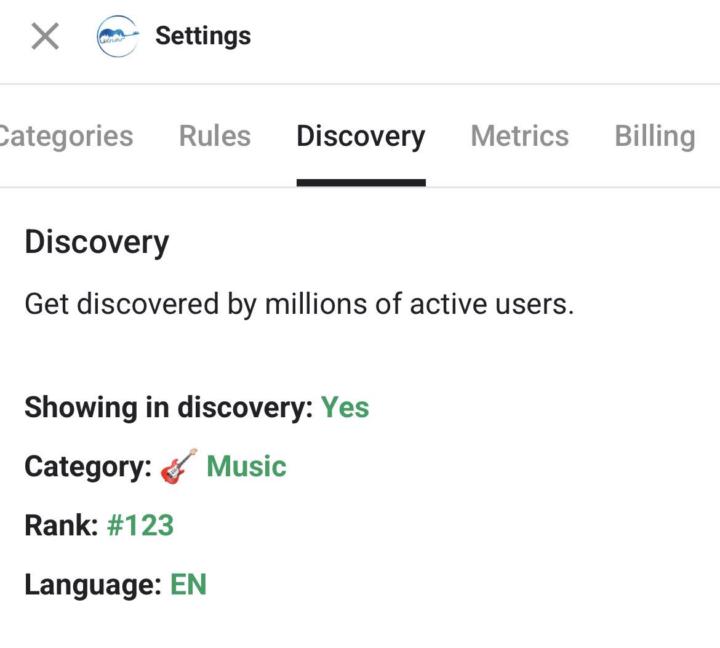Viewport: 720px width, 648px height.
Task: Tap the 'Rank:' label text
Action: point(61,525)
